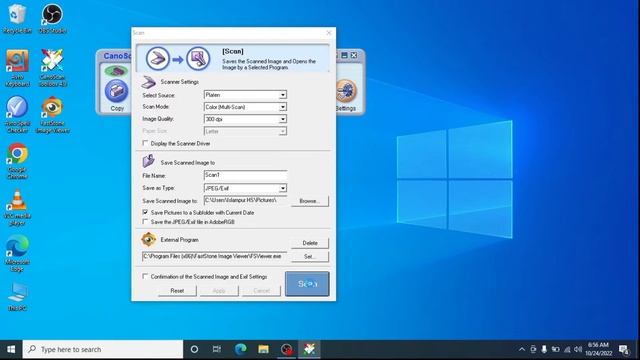Enable Display the Scanner Driver checkbox
Screen dimensions: 640x360
[145, 143]
